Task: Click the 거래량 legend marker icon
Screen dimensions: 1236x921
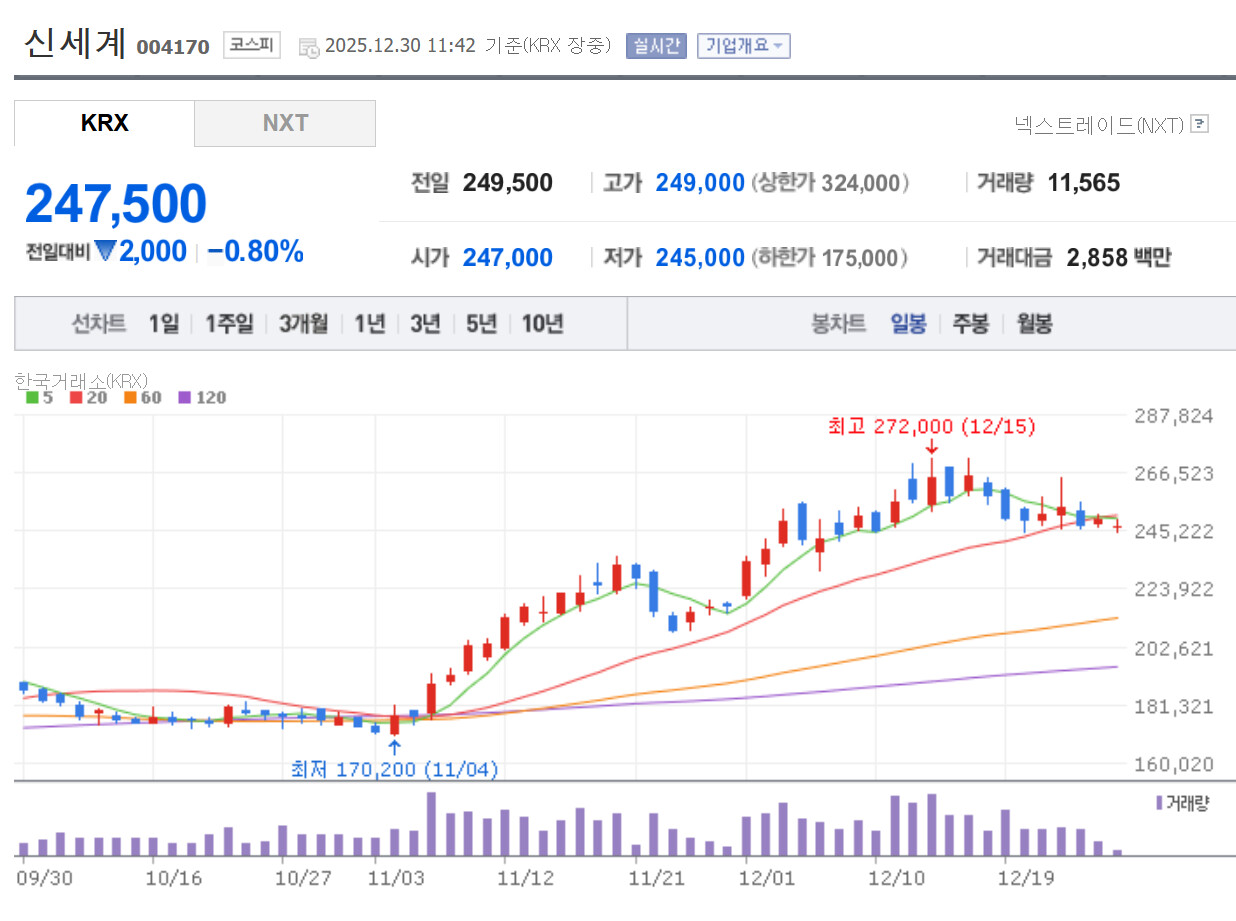Action: point(1159,803)
